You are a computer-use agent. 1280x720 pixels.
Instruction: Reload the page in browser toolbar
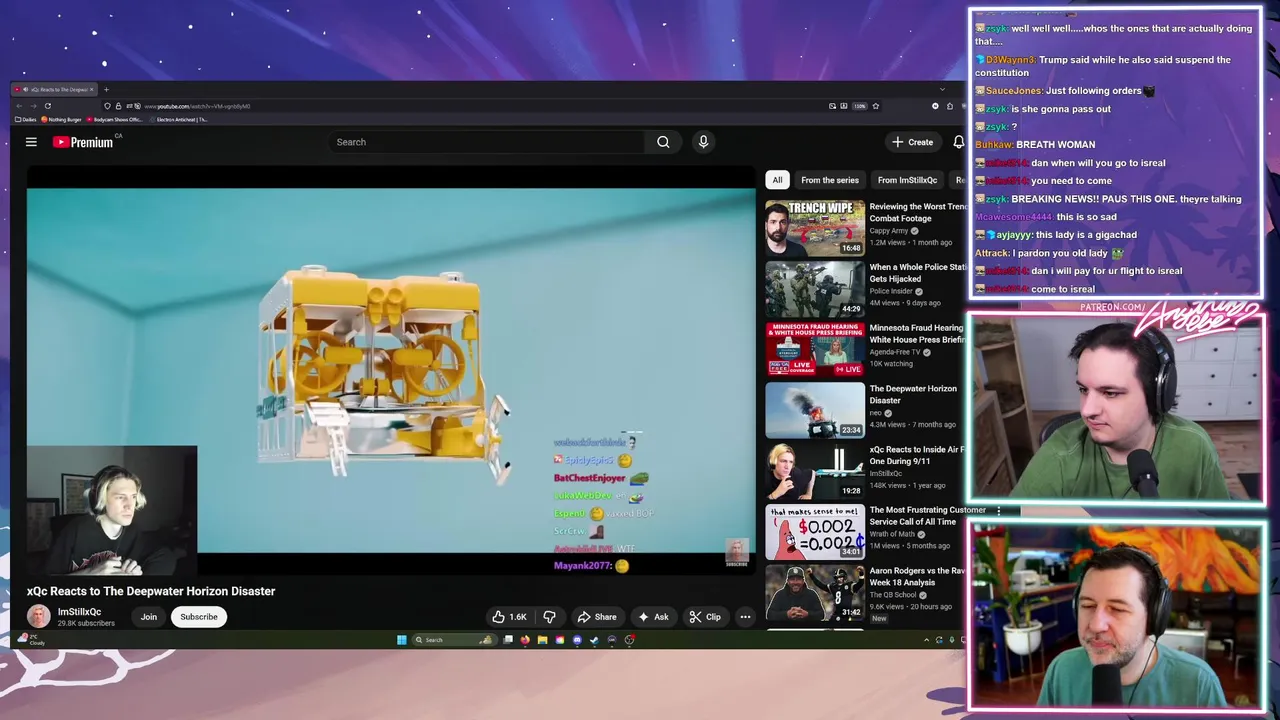coord(48,106)
